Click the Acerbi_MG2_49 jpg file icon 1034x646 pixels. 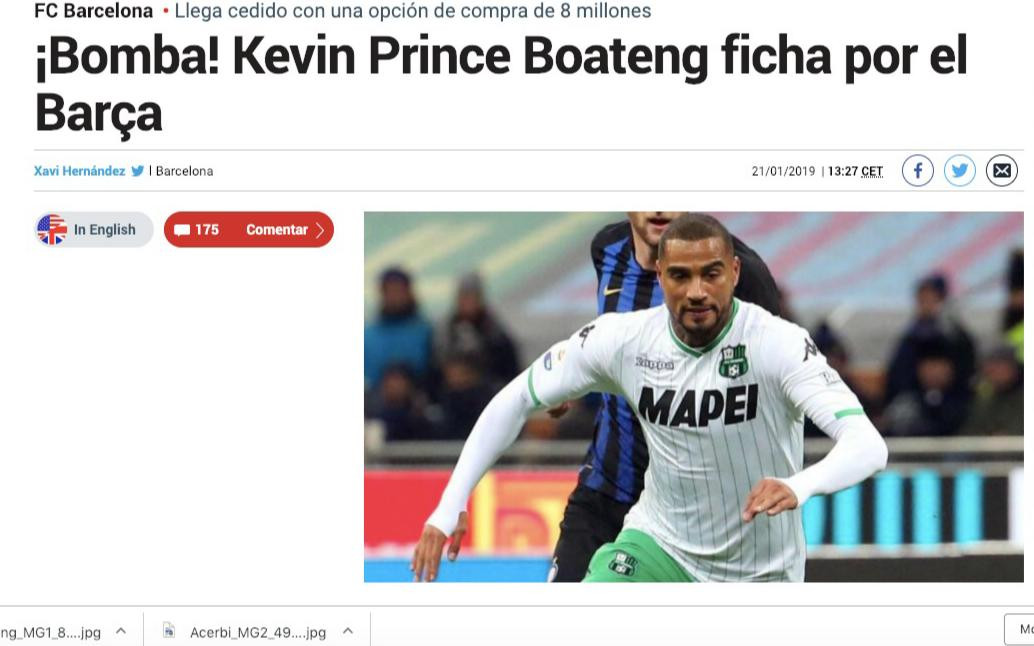tap(169, 631)
